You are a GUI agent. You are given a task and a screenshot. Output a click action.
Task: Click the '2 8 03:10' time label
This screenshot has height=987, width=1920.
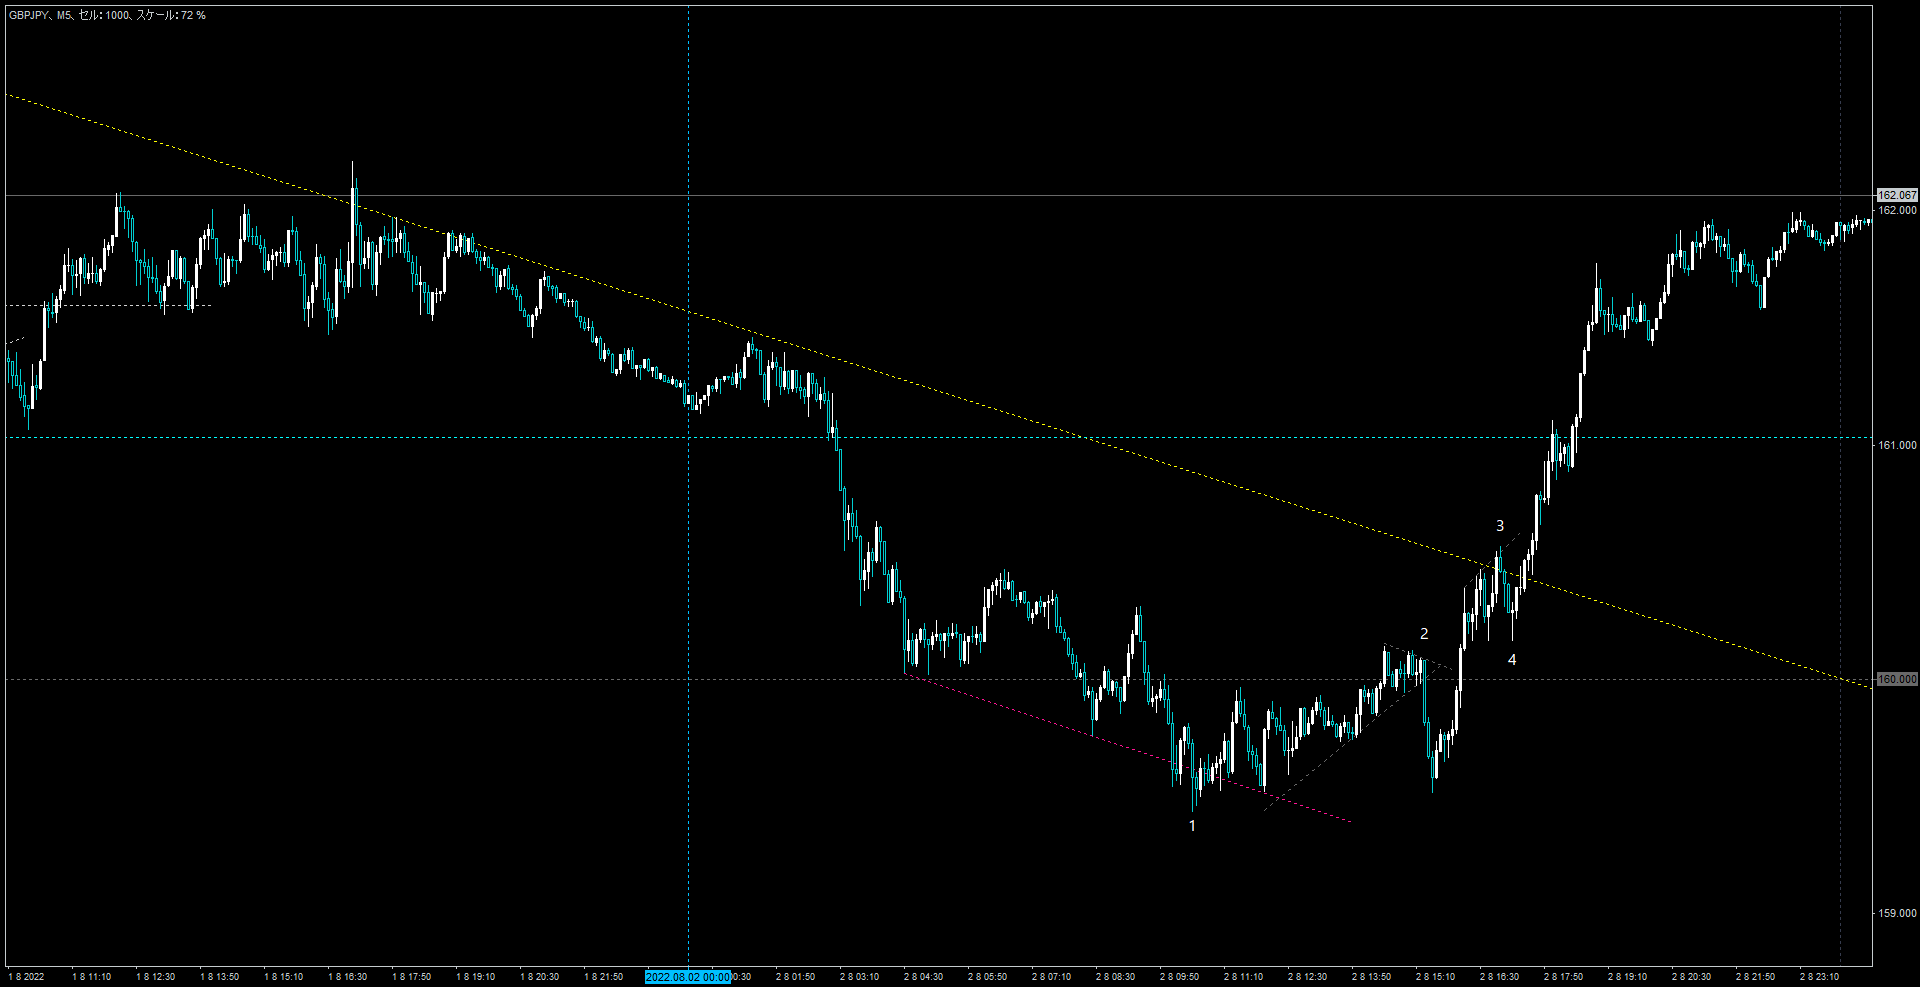tap(859, 977)
